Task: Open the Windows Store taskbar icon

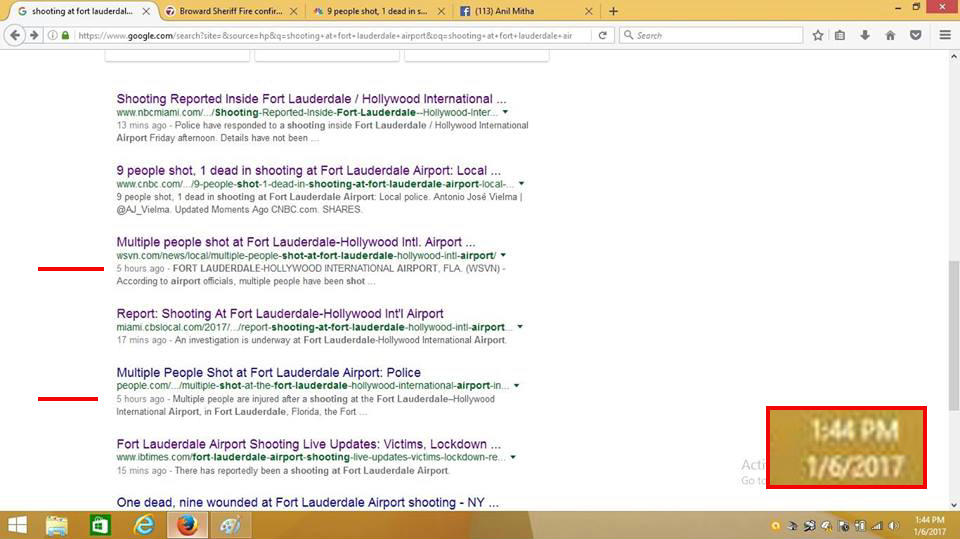Action: point(100,526)
